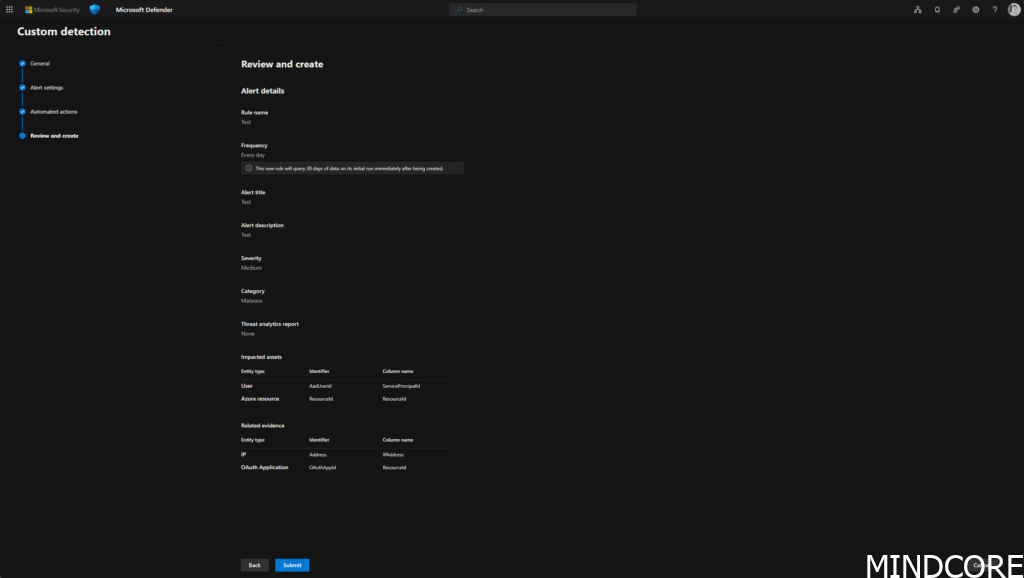Open the settings gear
The image size is (1024, 578).
tap(976, 10)
